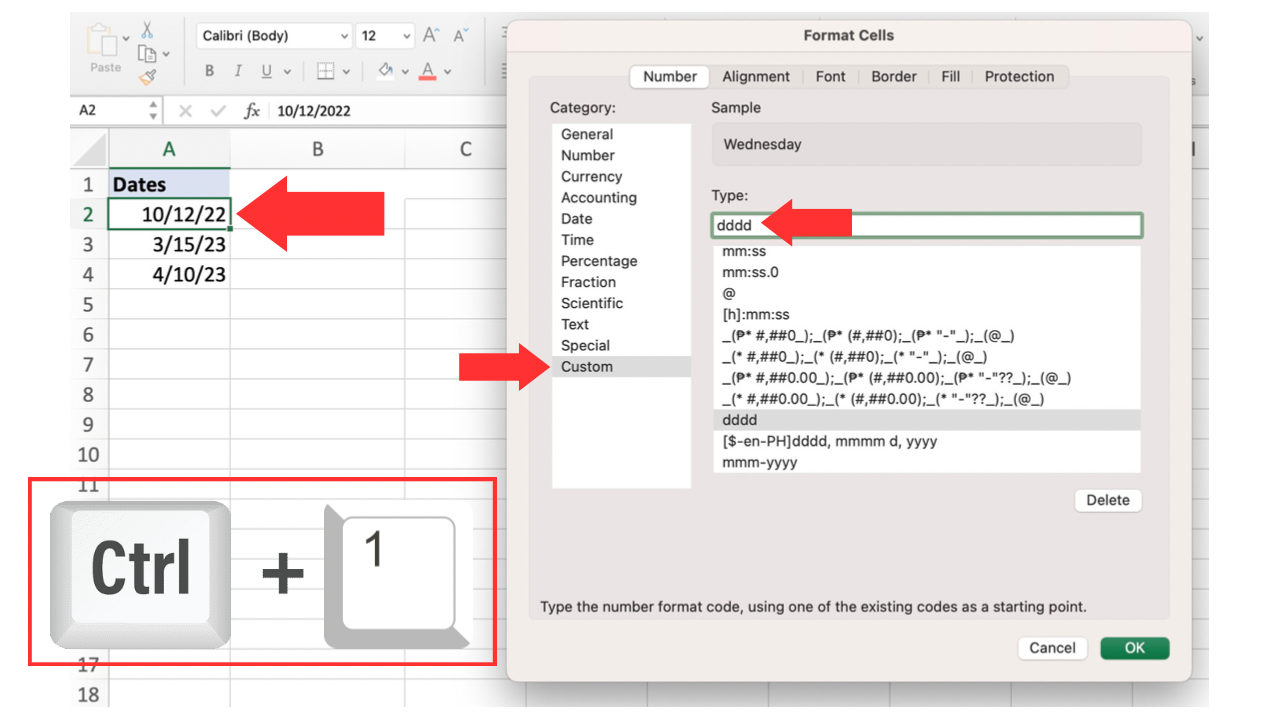Select the Custom category
The image size is (1280, 720).
621,367
